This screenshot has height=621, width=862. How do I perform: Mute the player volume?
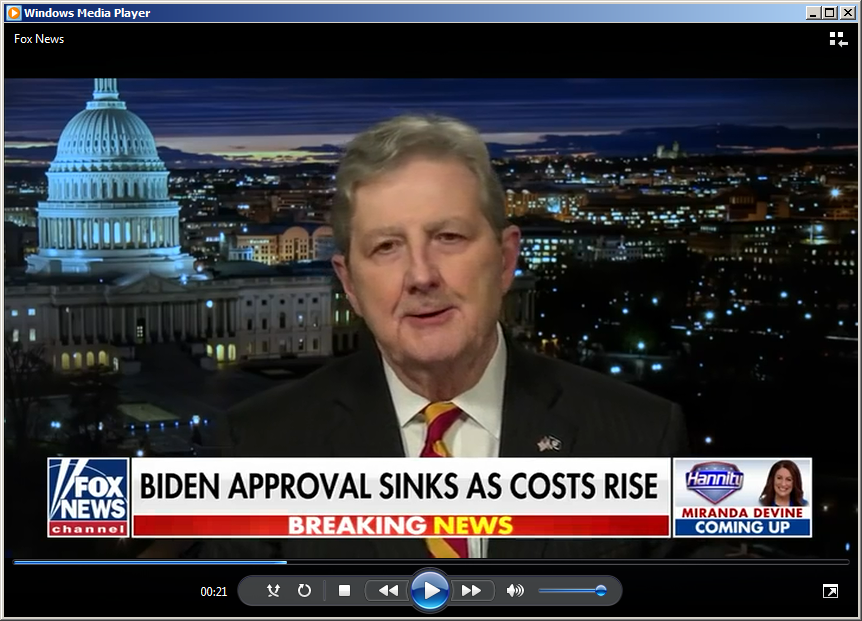(515, 591)
